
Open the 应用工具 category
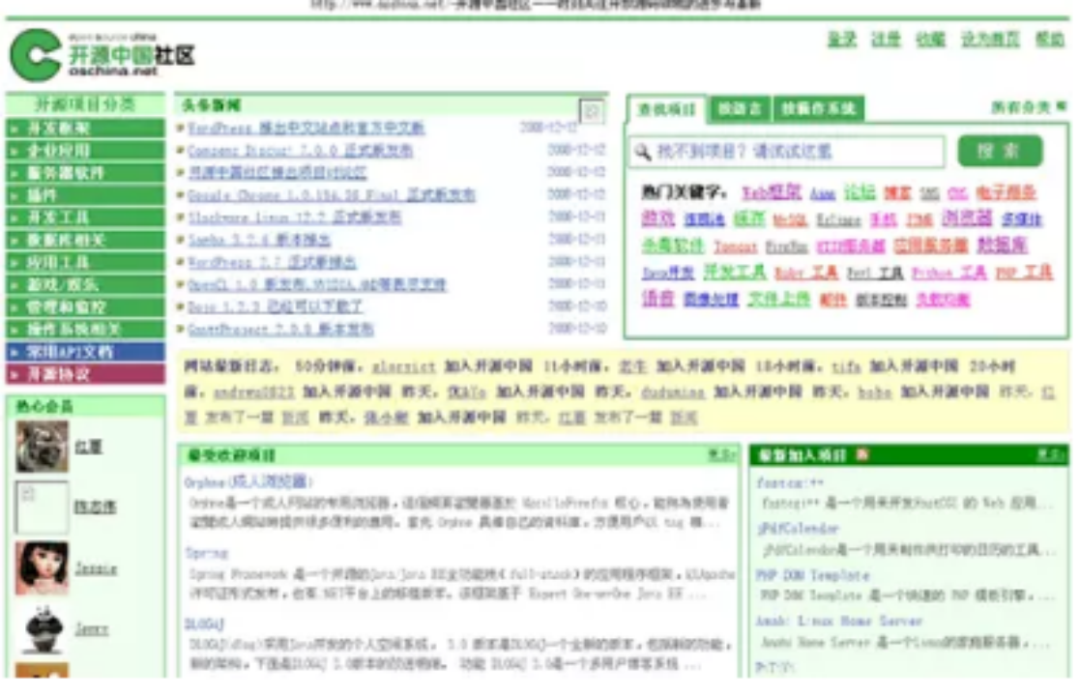click(85, 262)
